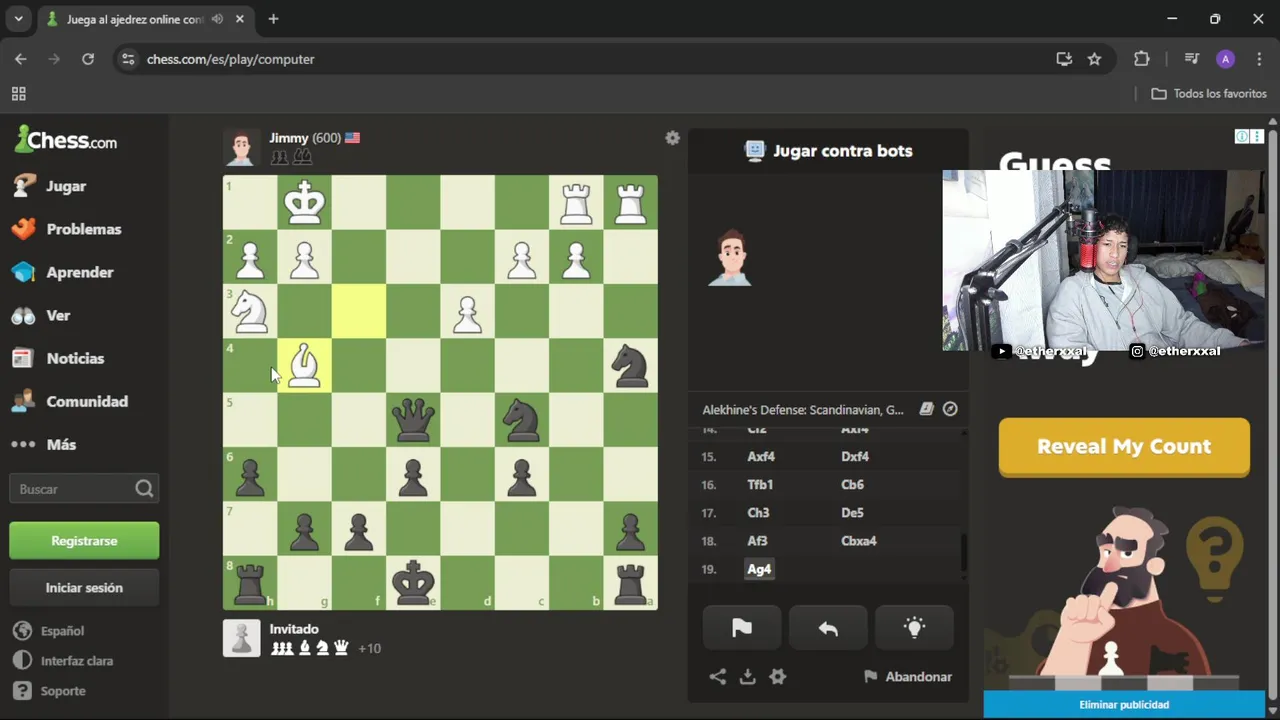Select the black knight on the board's right edge
The height and width of the screenshot is (720, 1280).
coord(630,366)
